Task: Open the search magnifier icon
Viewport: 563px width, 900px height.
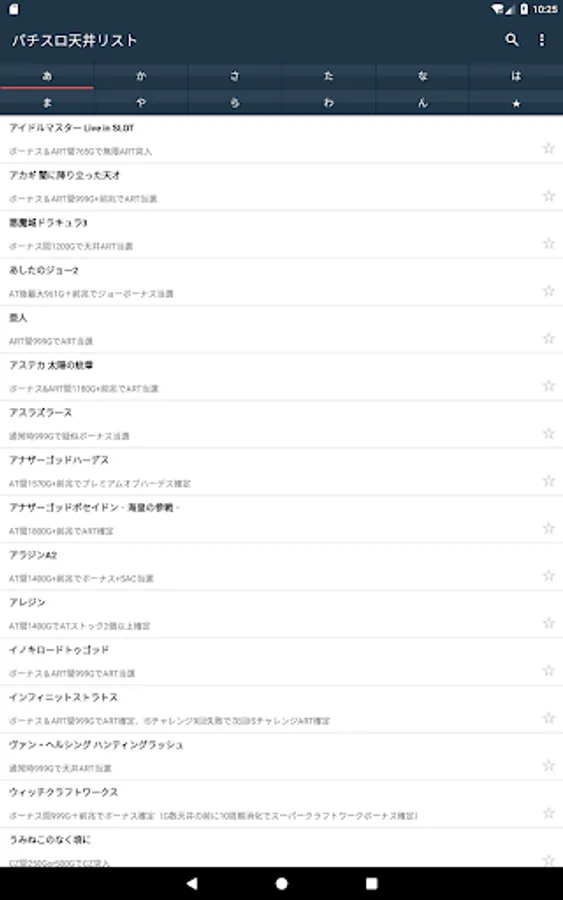Action: click(511, 40)
